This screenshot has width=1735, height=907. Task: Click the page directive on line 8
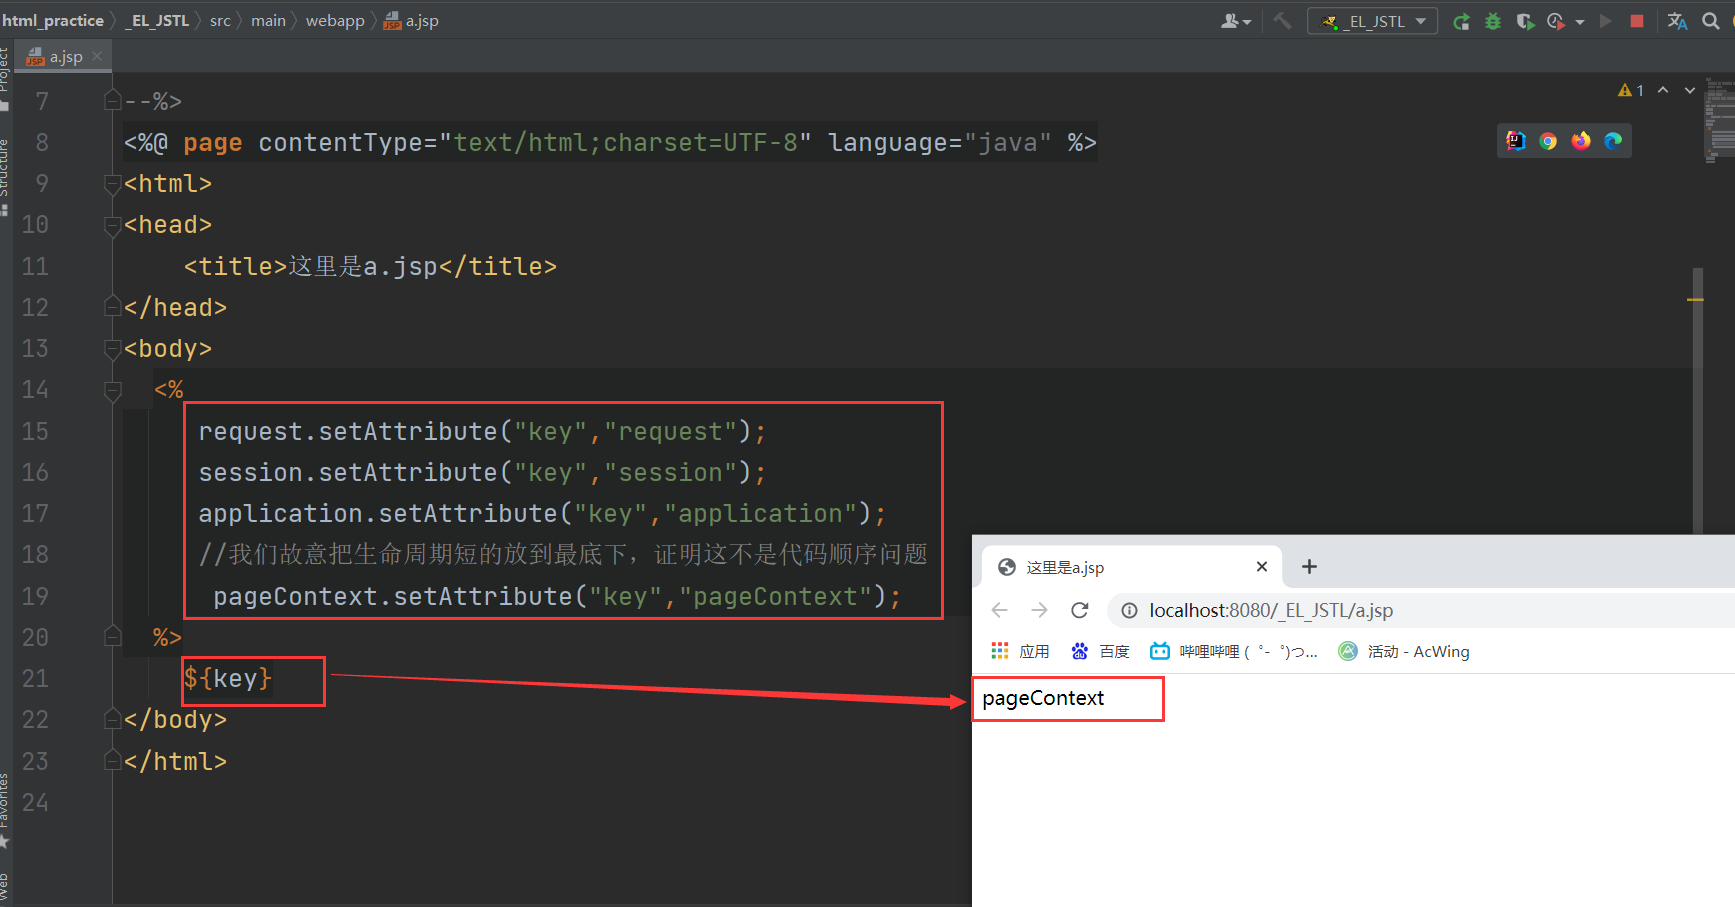click(x=610, y=142)
